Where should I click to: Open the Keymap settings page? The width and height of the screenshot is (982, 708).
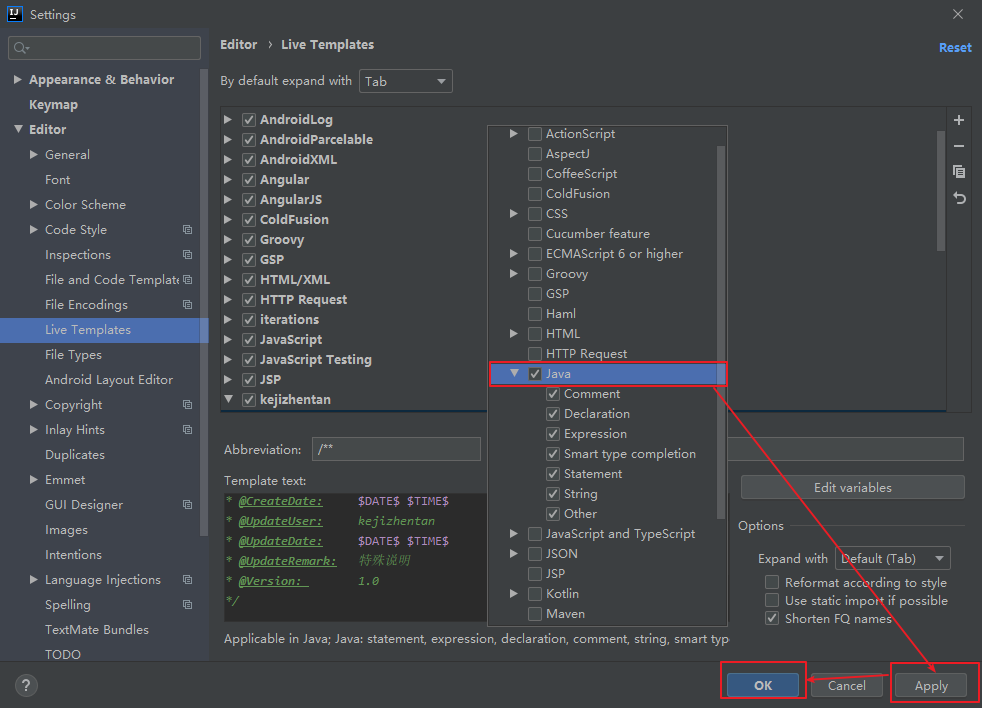pos(53,105)
